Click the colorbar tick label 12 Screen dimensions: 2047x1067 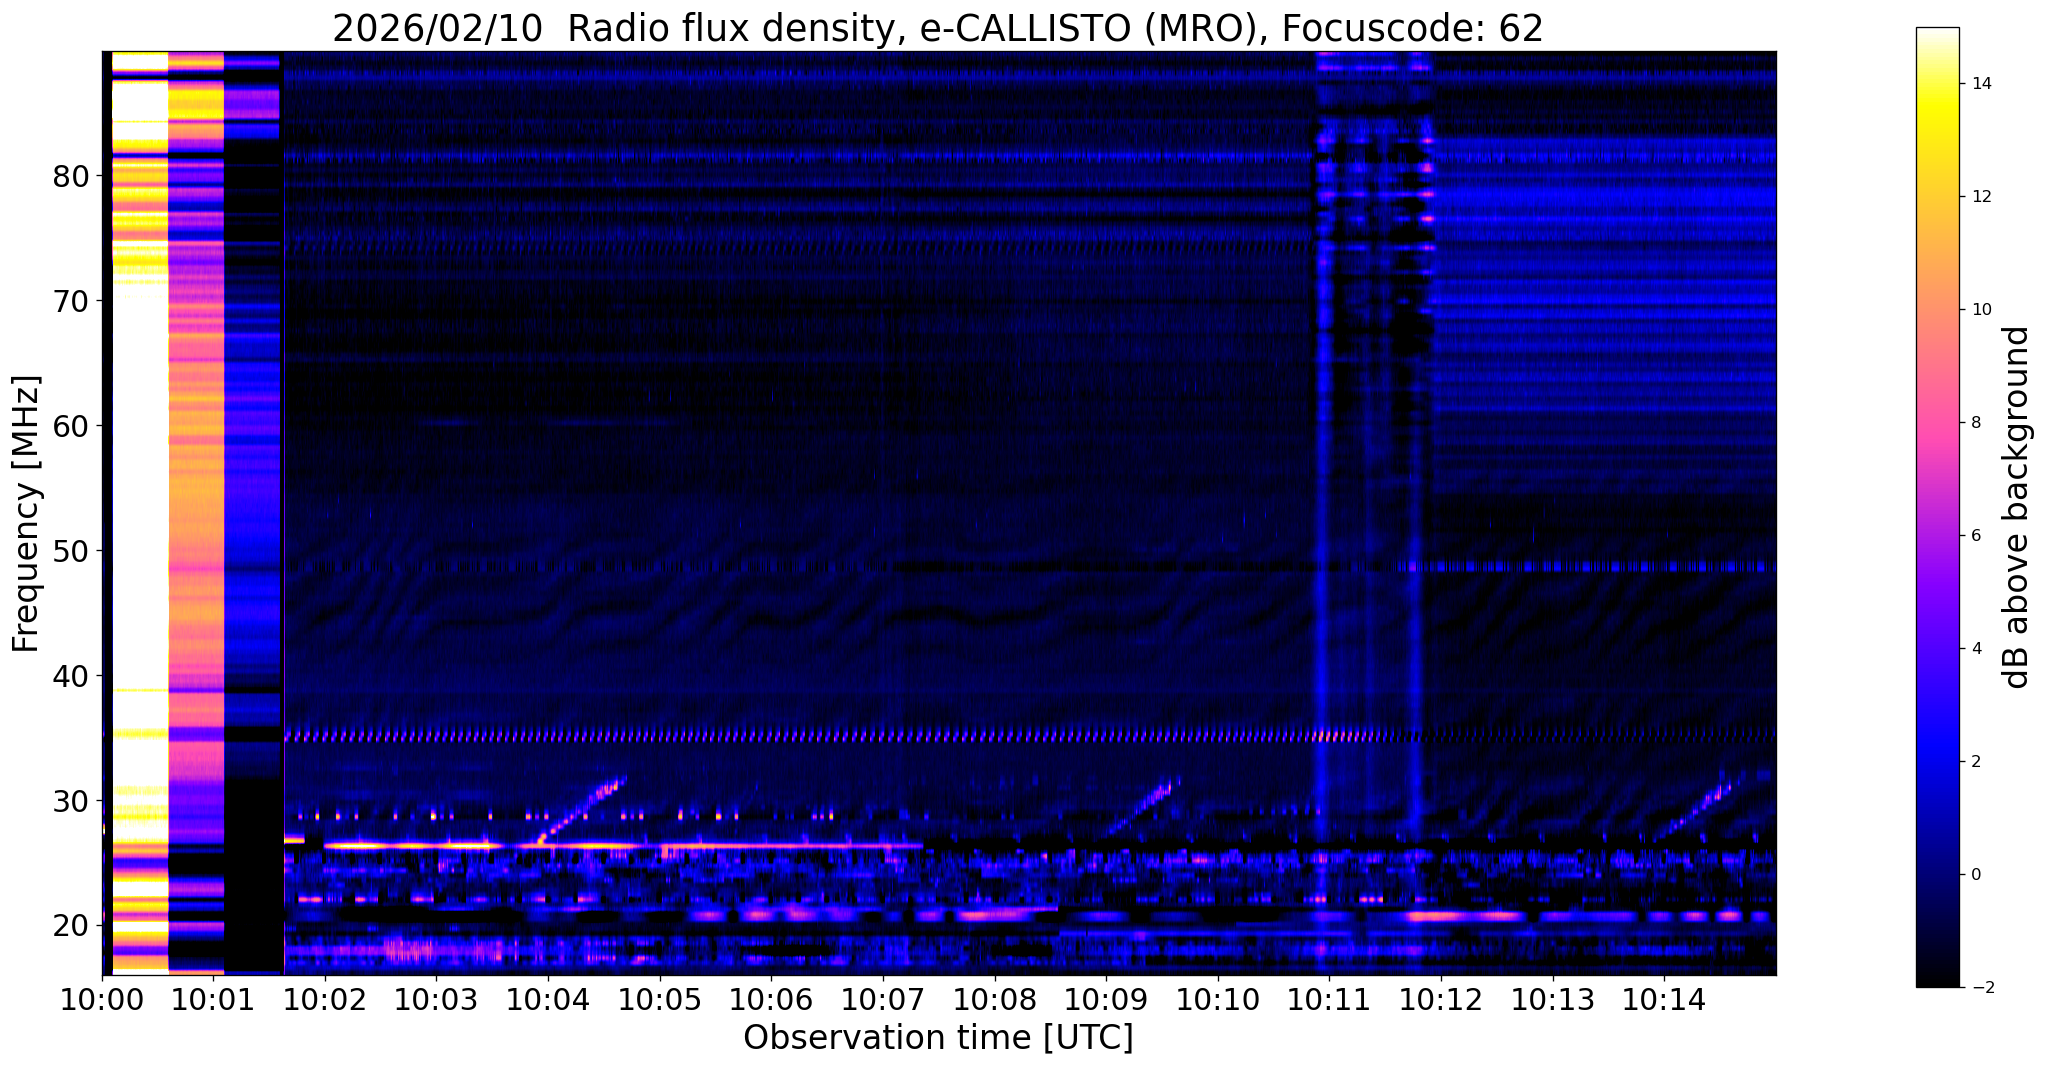tap(1981, 197)
